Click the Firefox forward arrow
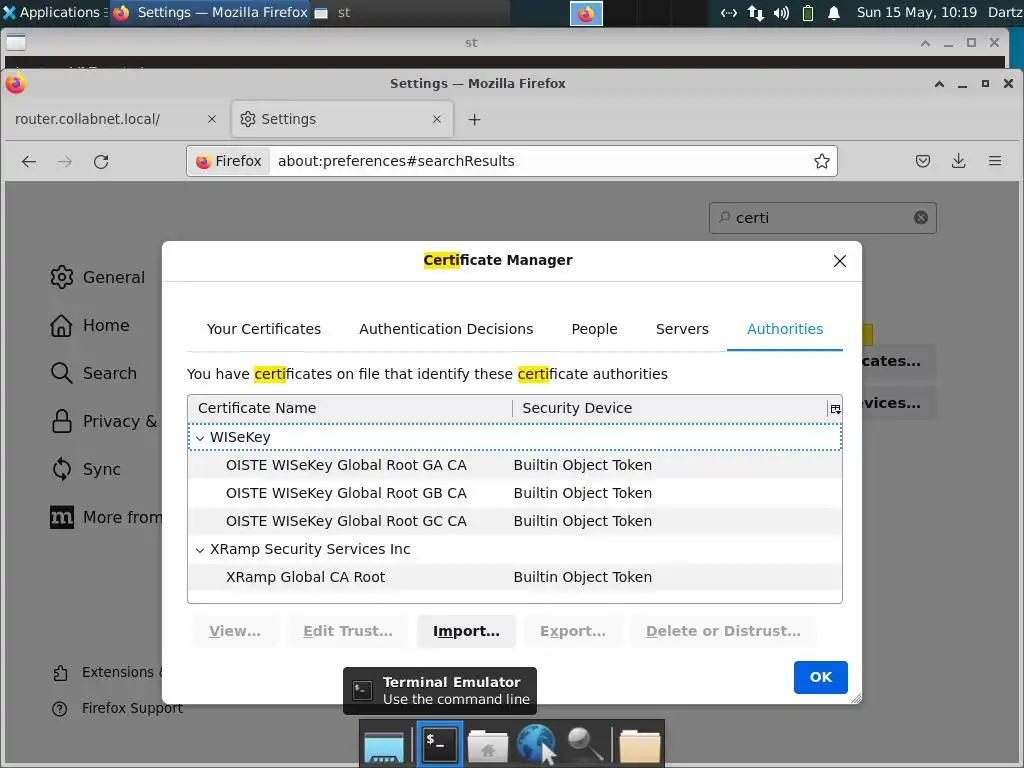Image resolution: width=1024 pixels, height=768 pixels. click(65, 161)
